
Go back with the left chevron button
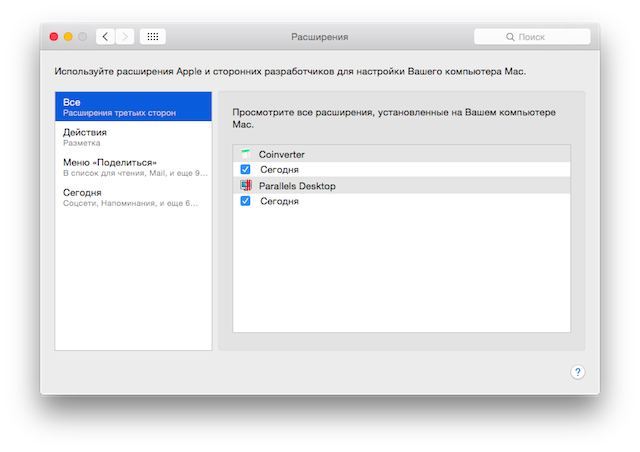(x=105, y=37)
